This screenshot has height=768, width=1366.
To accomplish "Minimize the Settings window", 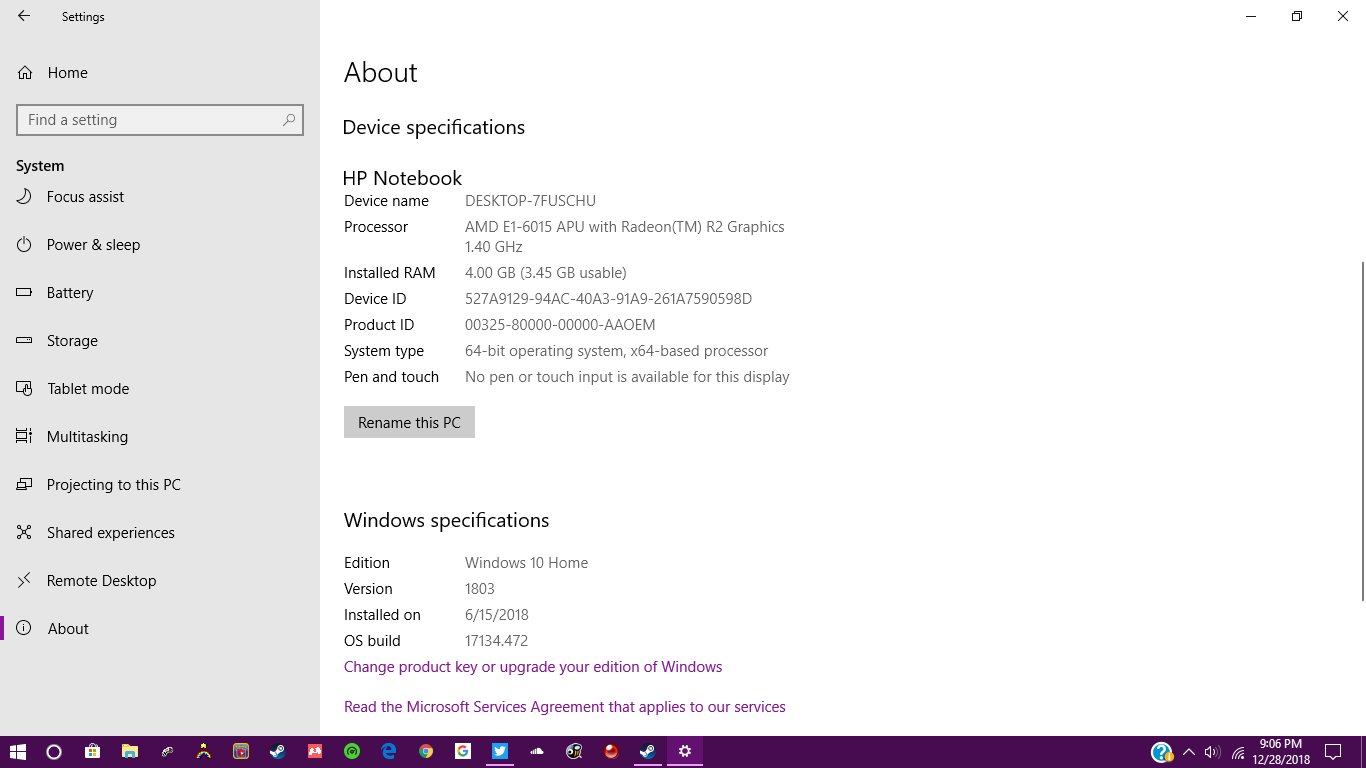I will [x=1251, y=16].
